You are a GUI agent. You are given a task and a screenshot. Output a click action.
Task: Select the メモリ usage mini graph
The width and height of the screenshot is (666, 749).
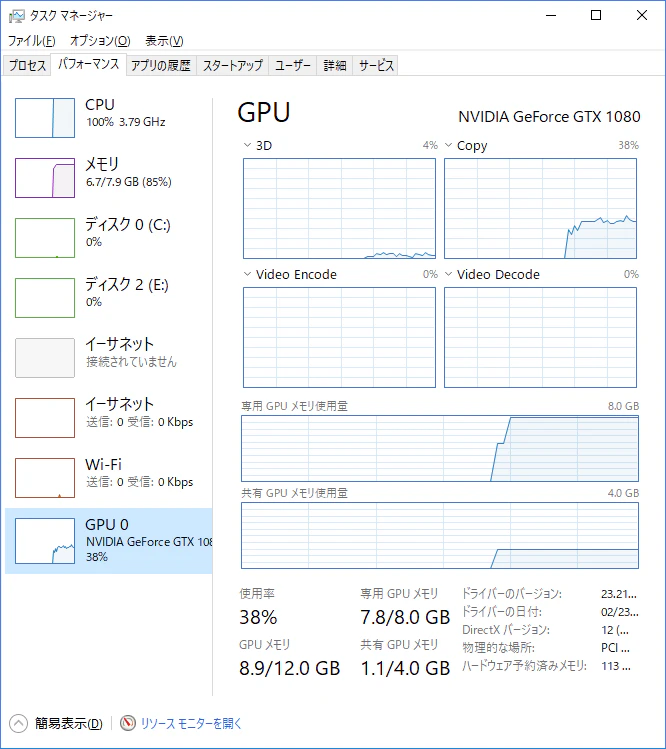[45, 178]
